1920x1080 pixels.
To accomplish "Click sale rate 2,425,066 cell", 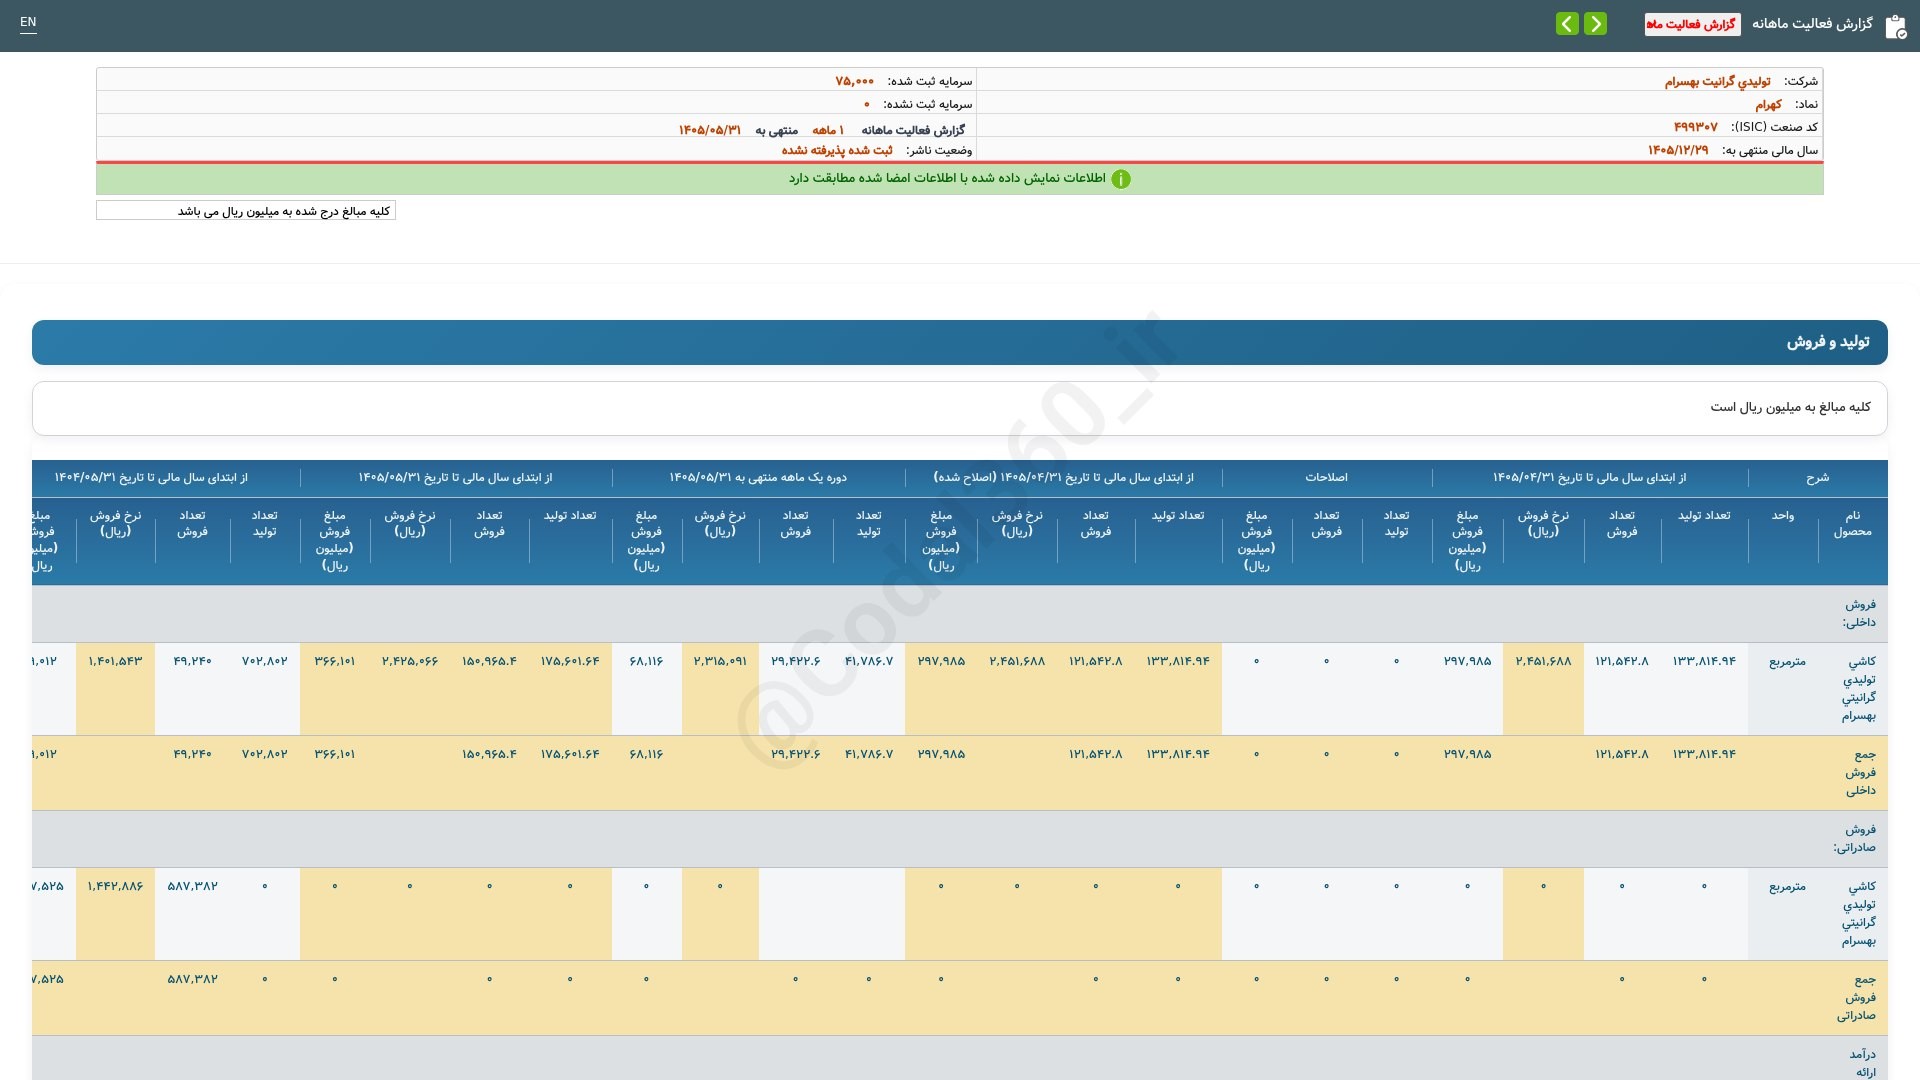I will pyautogui.click(x=410, y=662).
